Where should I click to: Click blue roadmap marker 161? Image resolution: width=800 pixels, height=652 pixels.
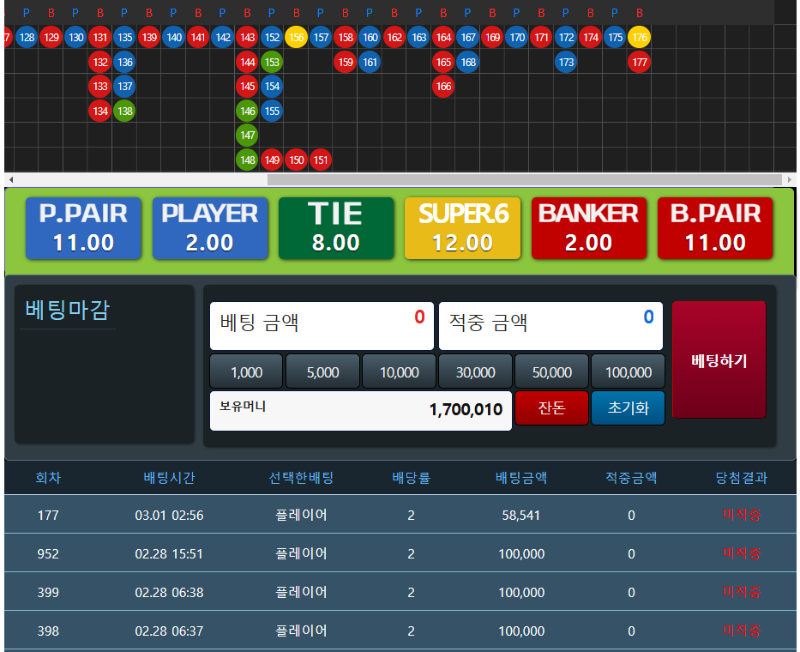(x=369, y=62)
